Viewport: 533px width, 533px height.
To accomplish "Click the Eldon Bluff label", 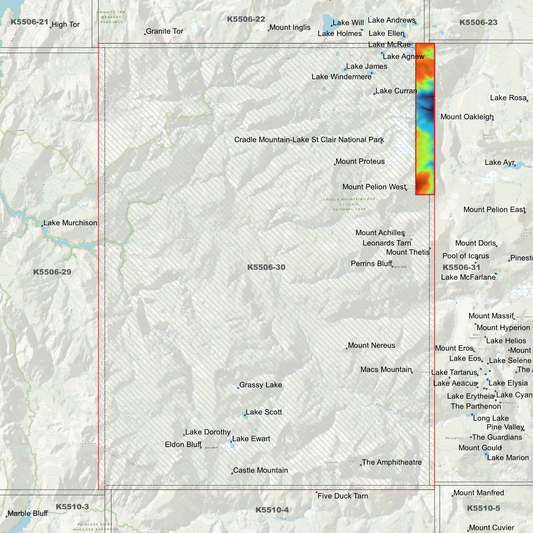I will (183, 445).
